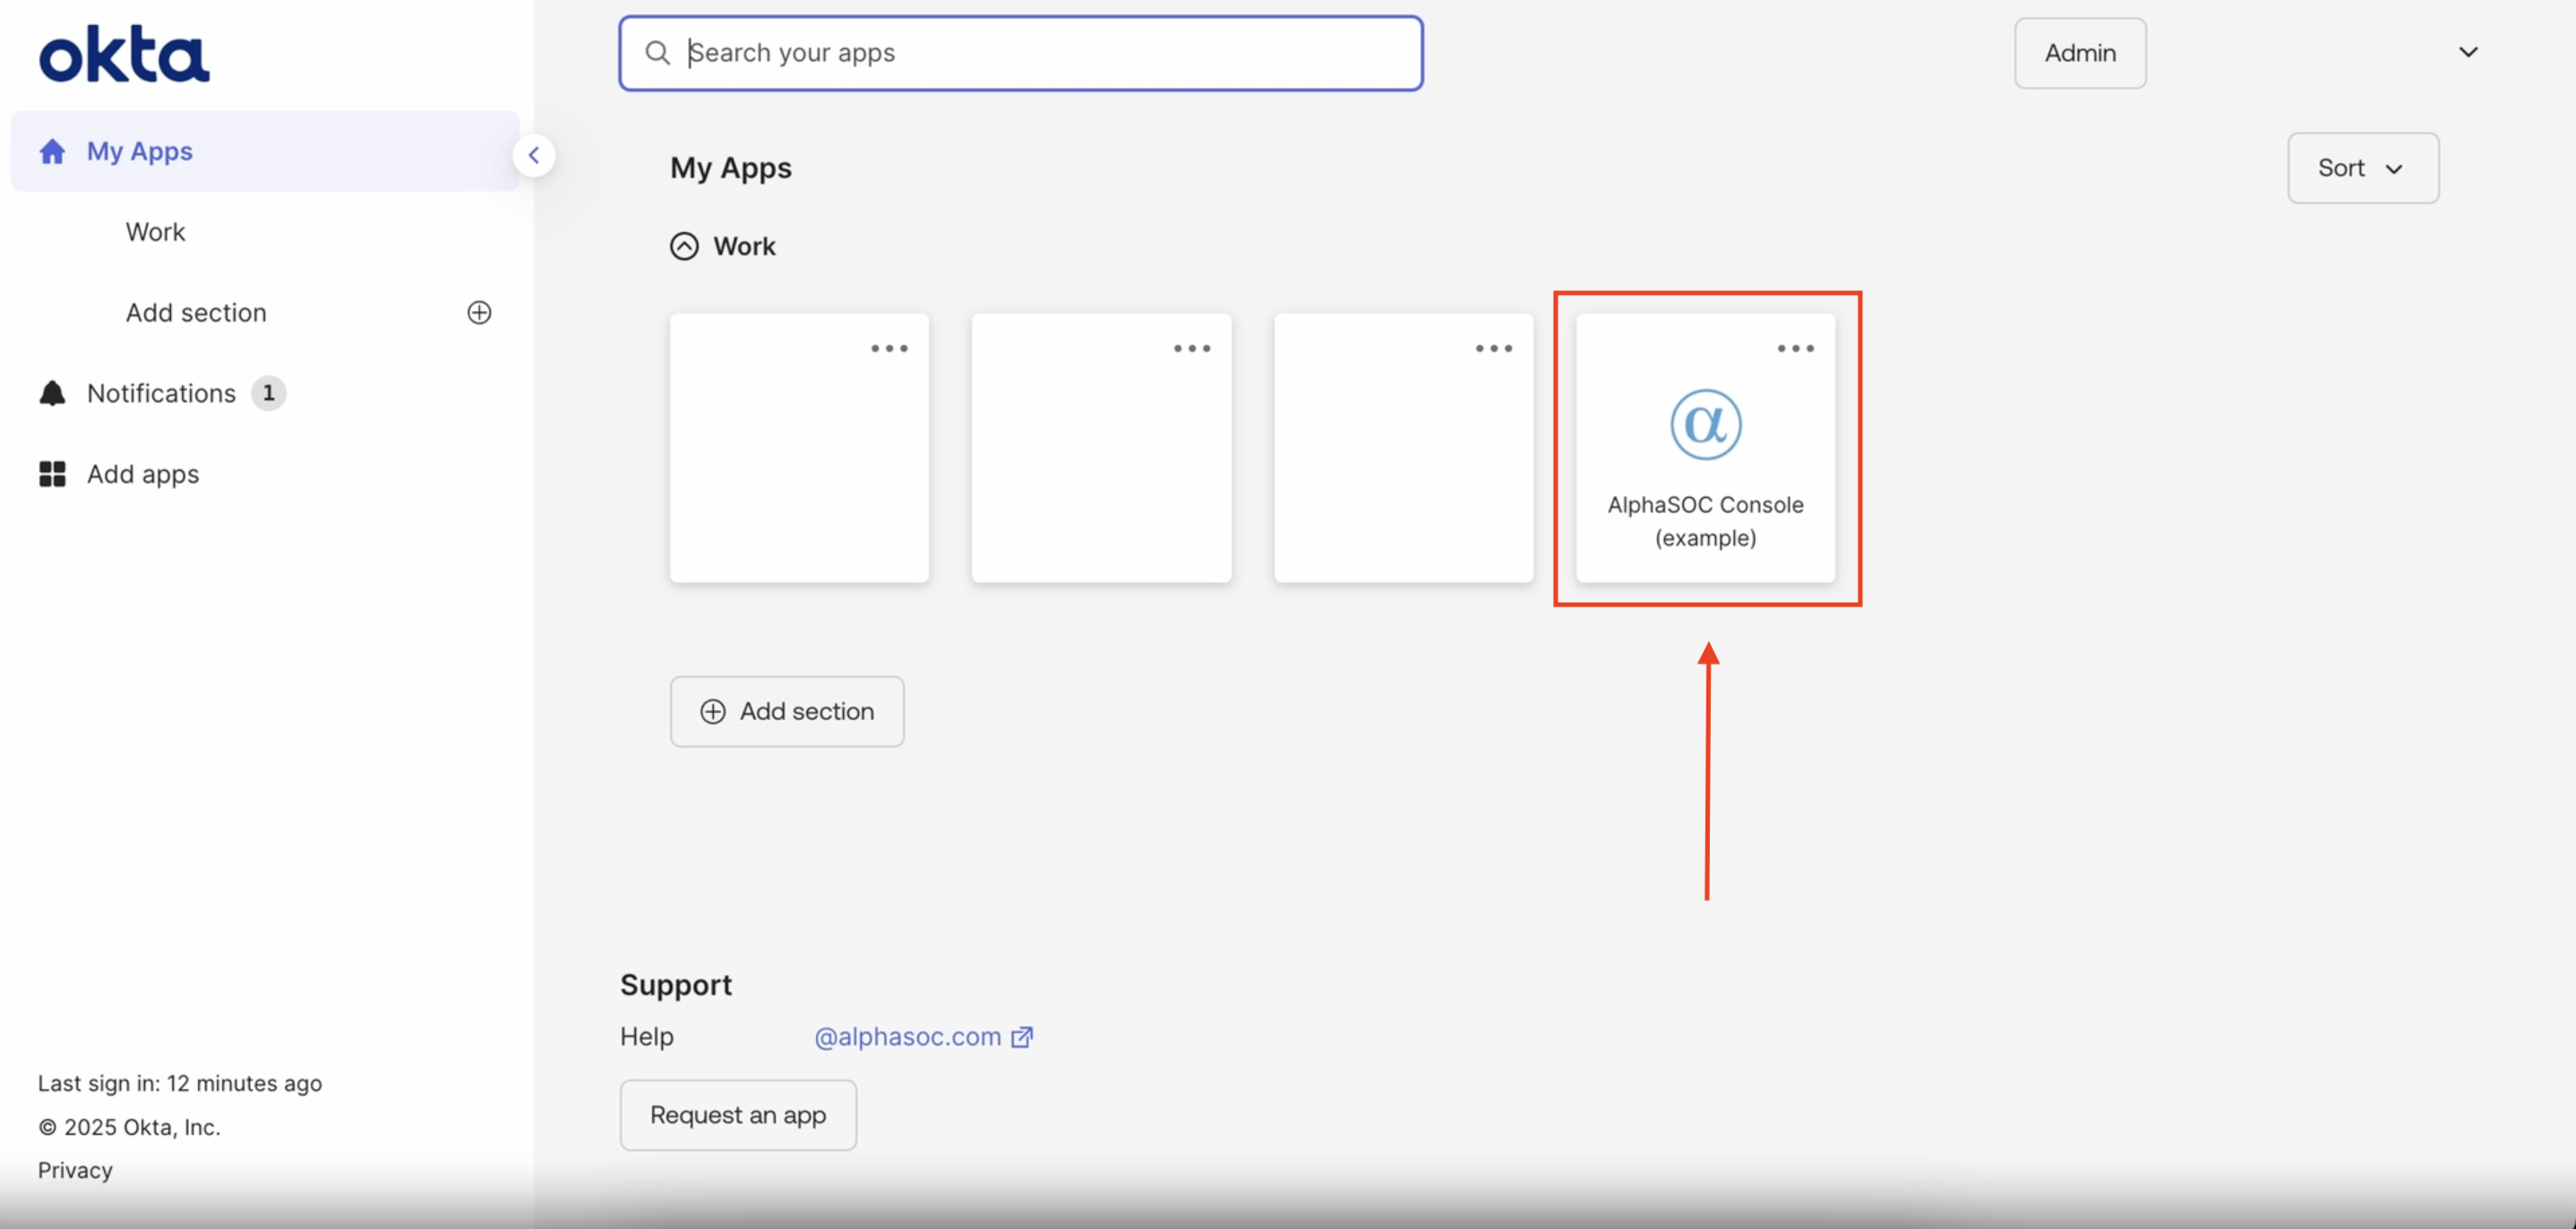Click the plus icon next to Add section in sidebar
The height and width of the screenshot is (1229, 2576).
(479, 312)
